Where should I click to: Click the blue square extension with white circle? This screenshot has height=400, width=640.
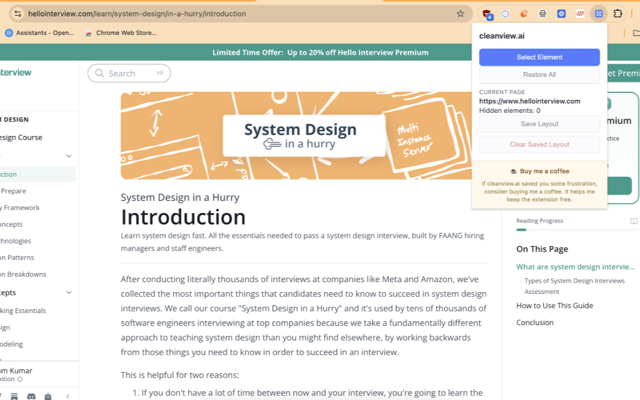pos(561,14)
